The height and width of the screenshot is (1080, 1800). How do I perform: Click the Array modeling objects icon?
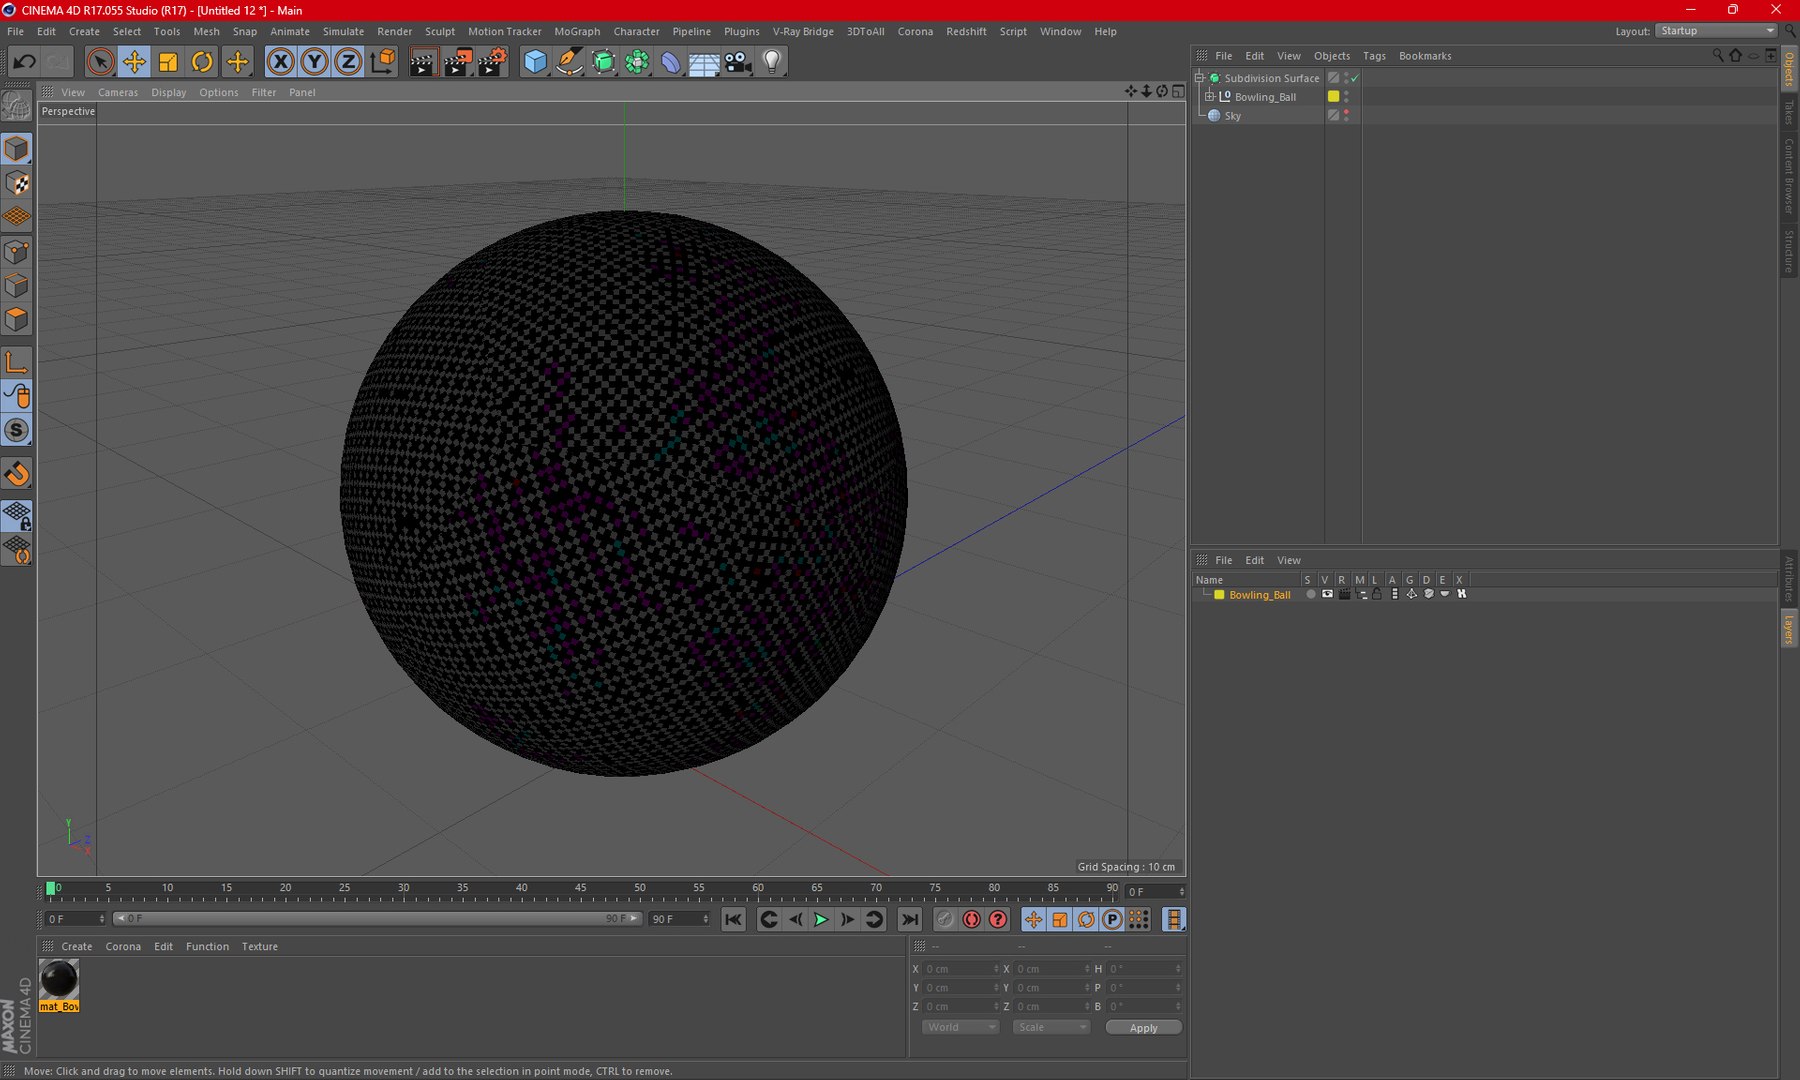click(637, 62)
